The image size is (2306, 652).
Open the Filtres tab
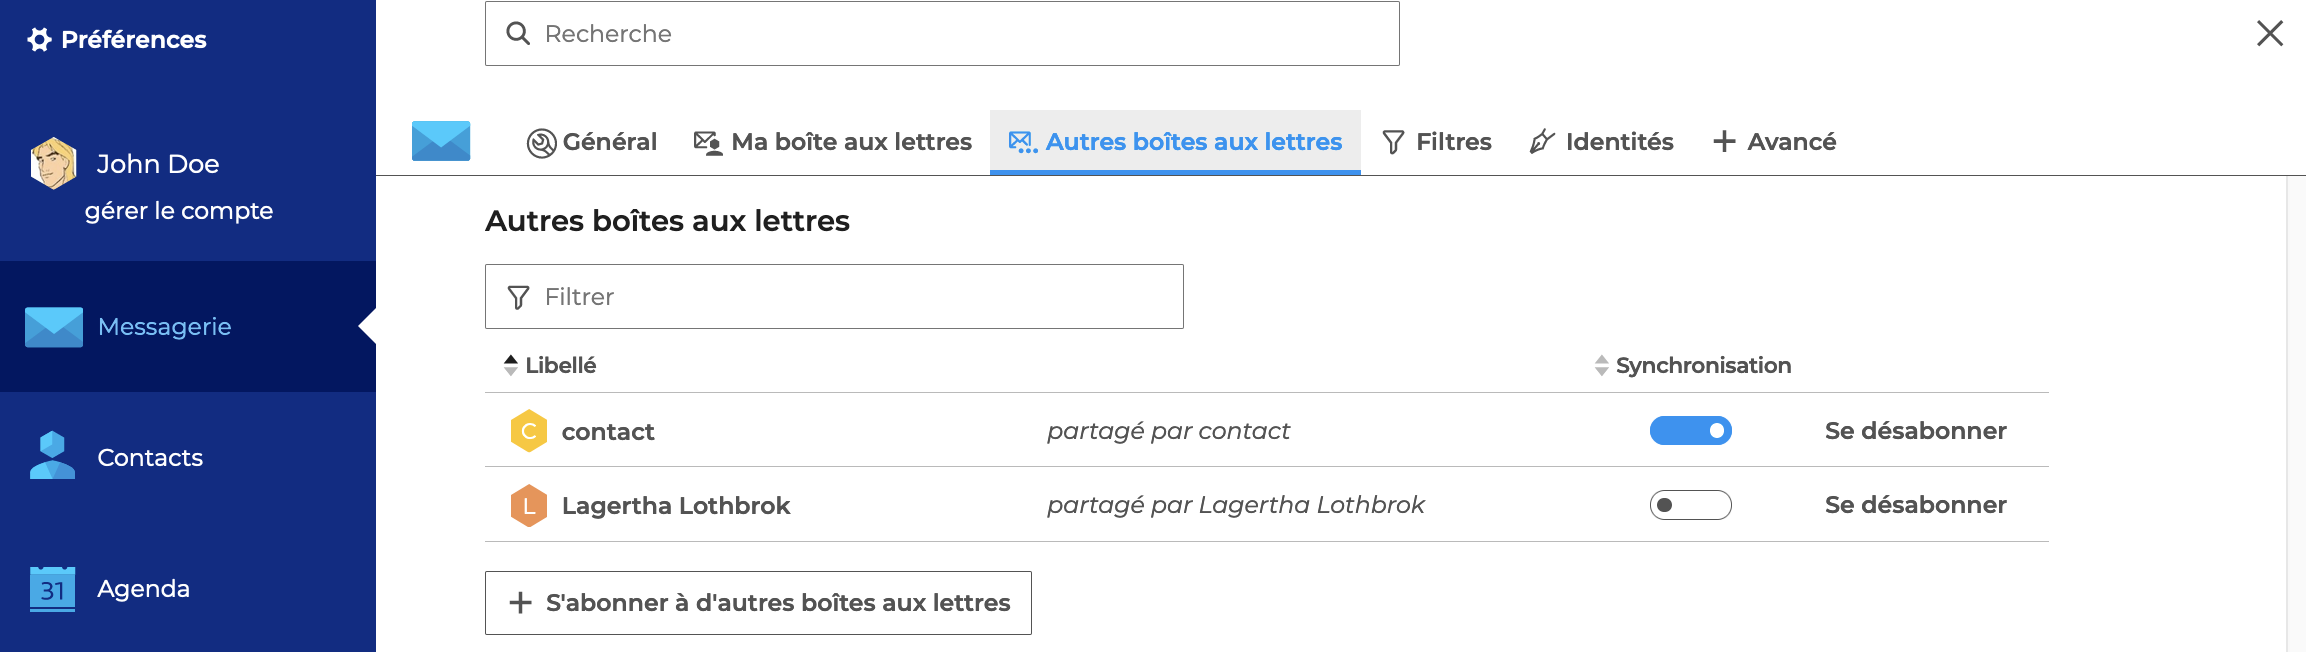(1436, 142)
